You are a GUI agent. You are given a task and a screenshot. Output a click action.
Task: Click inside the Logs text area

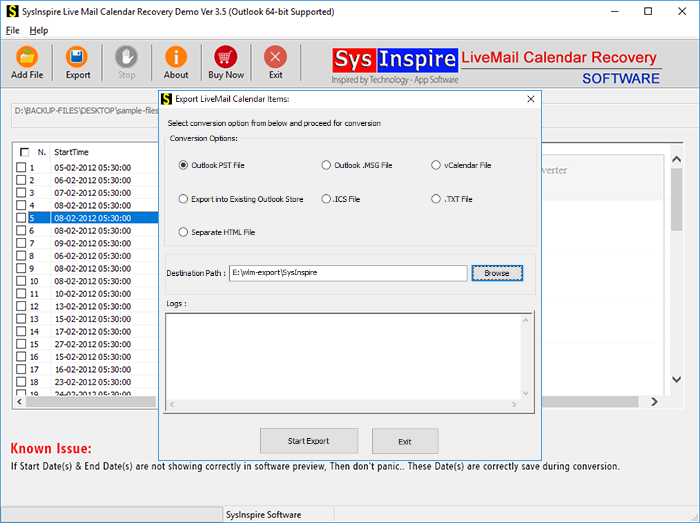tap(343, 357)
